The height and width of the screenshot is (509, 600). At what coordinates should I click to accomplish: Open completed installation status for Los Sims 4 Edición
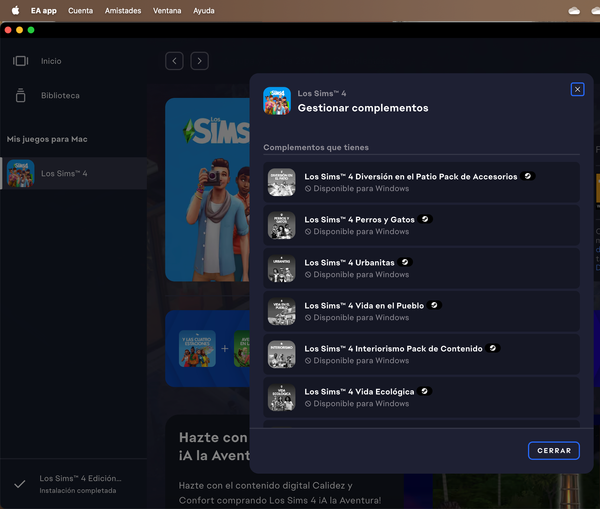[x=75, y=484]
